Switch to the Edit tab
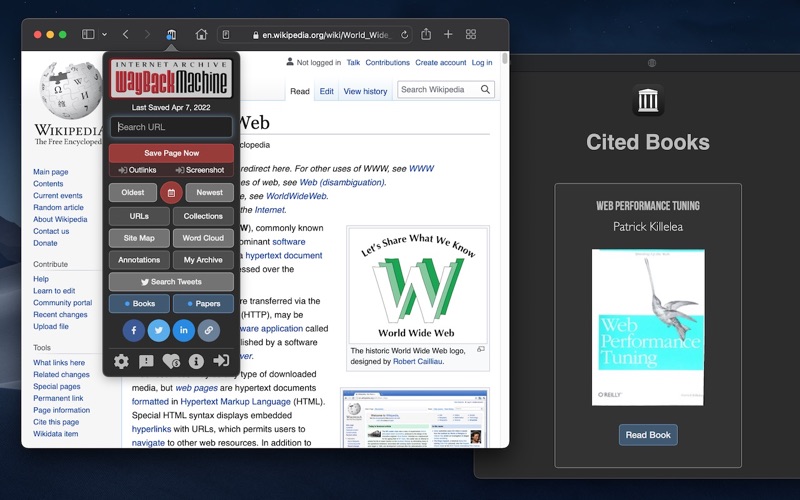This screenshot has width=800, height=500. tap(327, 91)
